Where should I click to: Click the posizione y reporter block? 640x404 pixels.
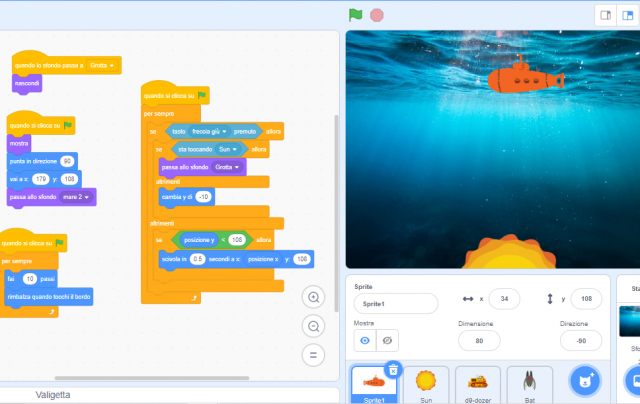(199, 240)
